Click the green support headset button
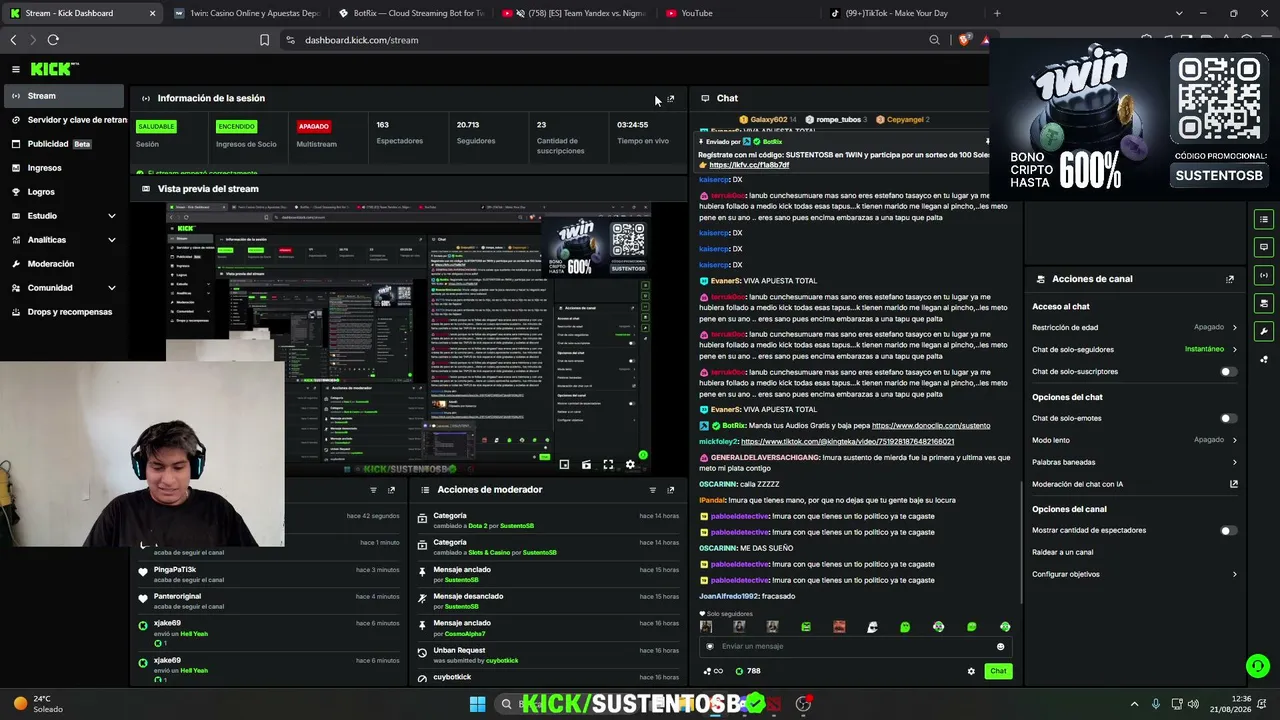This screenshot has width=1280, height=720. 1258,665
